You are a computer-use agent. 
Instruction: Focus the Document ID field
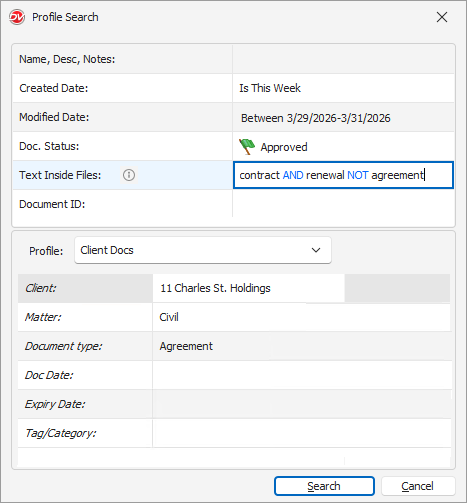[343, 204]
